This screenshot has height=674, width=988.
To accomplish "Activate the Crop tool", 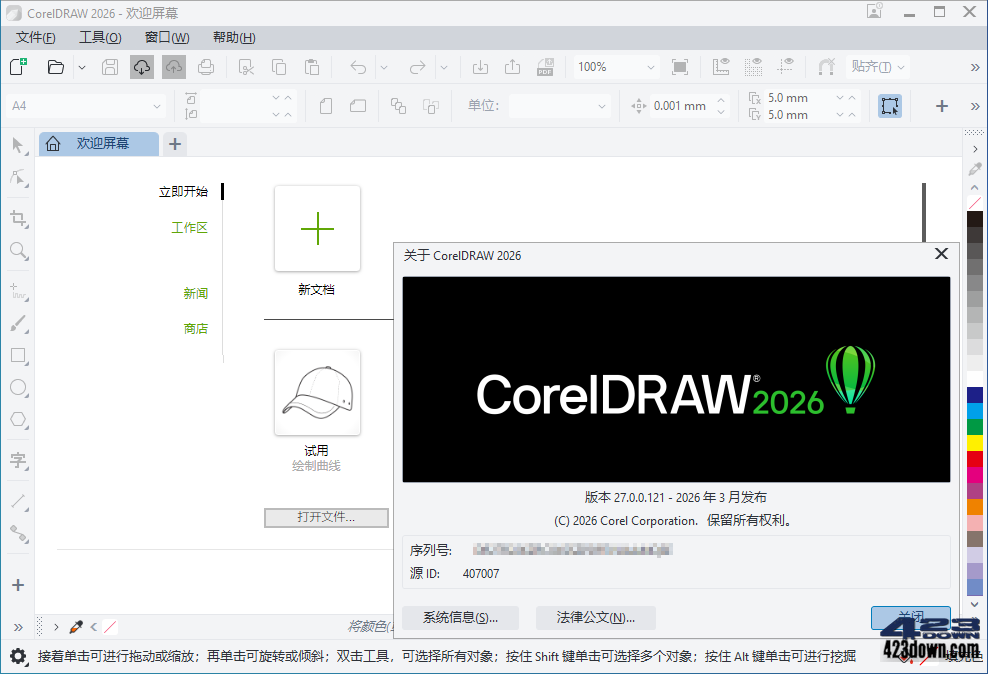I will [18, 219].
